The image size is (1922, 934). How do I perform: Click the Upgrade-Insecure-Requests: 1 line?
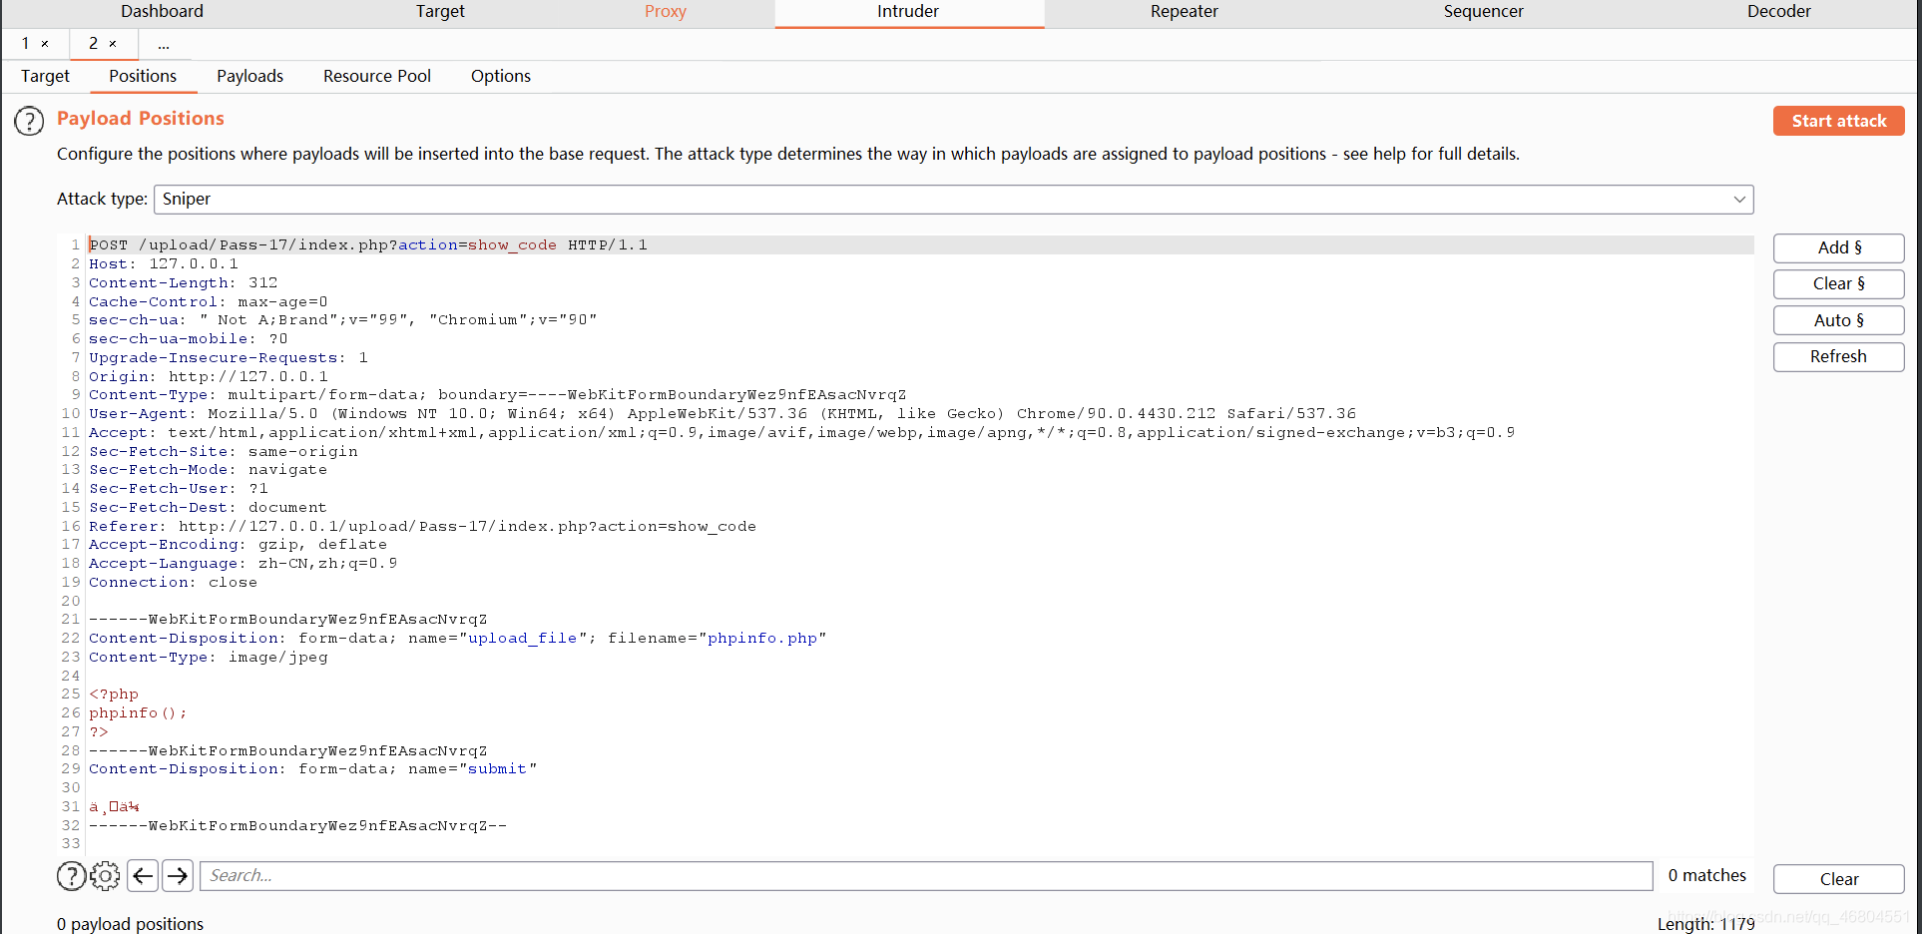tap(228, 358)
